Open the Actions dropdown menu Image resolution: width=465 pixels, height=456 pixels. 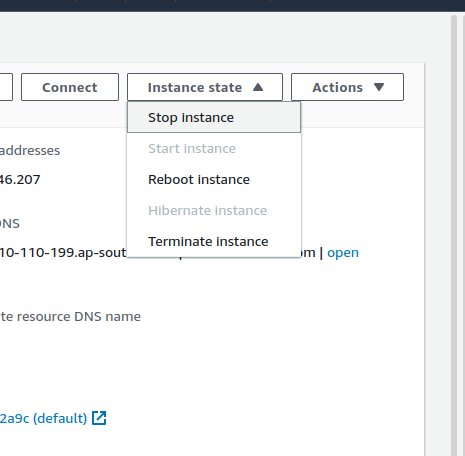coord(347,87)
